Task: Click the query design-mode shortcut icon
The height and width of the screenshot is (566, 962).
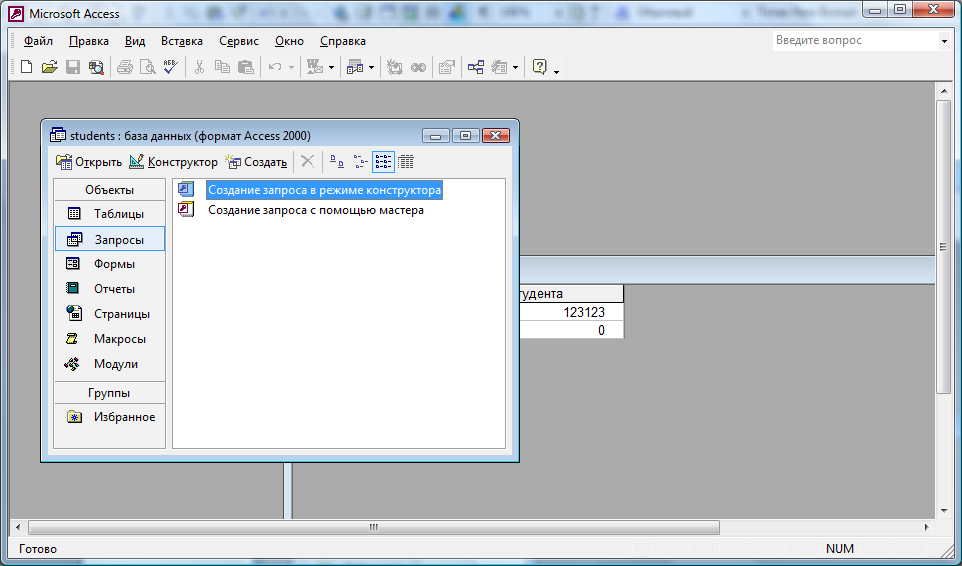Action: tap(186, 189)
